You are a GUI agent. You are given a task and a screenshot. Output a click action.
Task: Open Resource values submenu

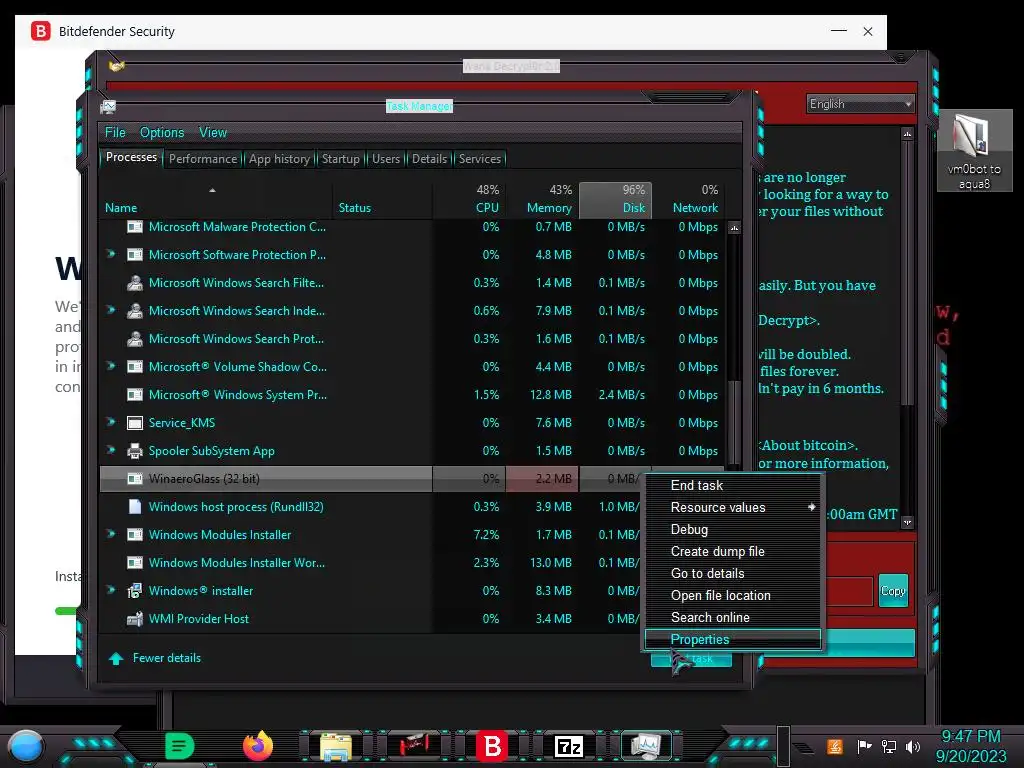pyautogui.click(x=733, y=507)
